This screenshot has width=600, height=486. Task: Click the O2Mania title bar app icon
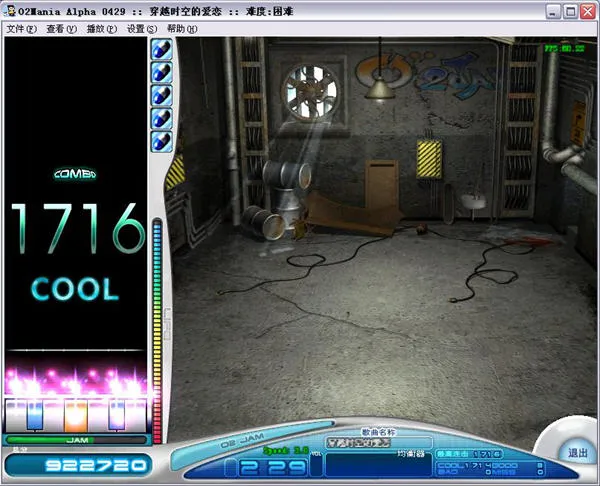point(10,11)
